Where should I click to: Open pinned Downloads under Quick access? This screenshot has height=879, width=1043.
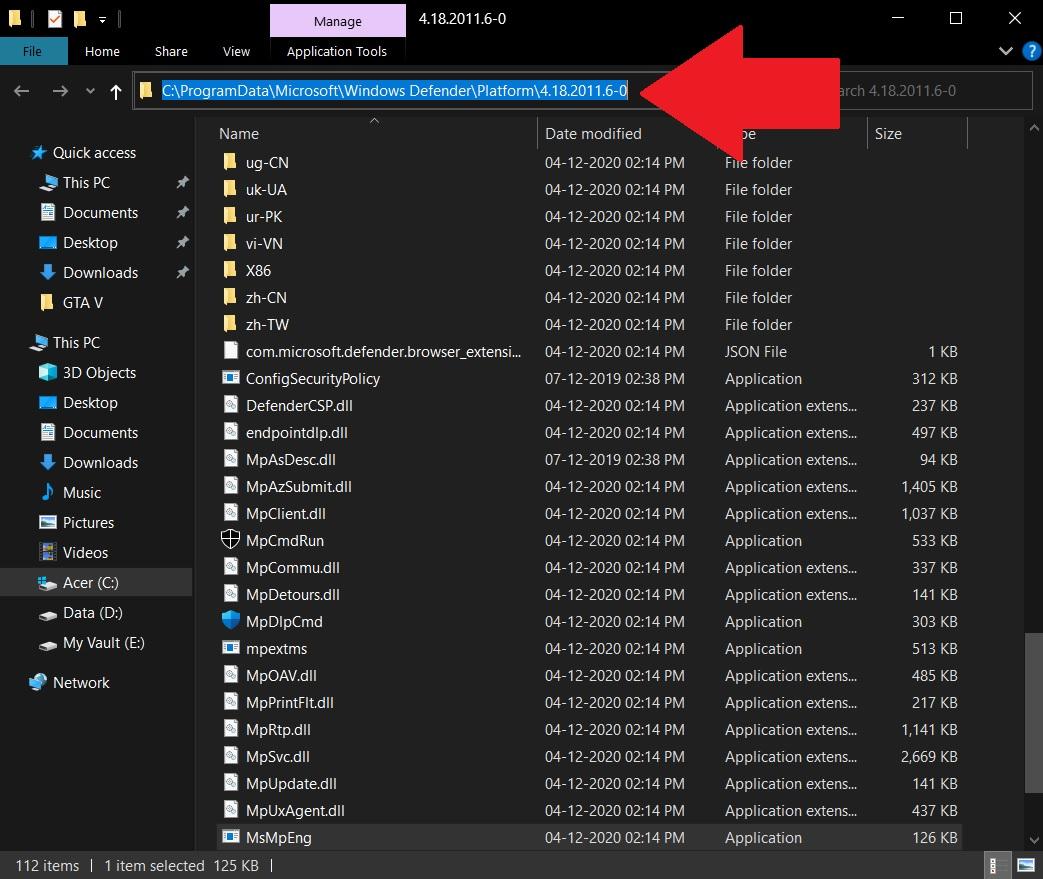[100, 273]
